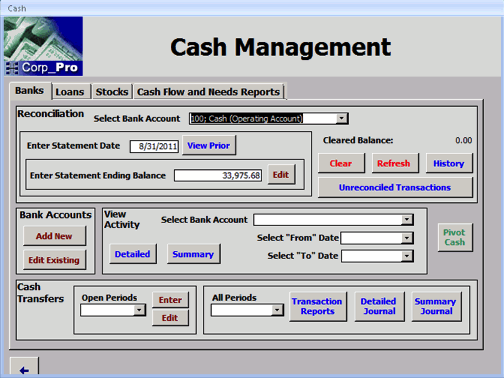
Task: Expand the Select "From" Date dropdown
Action: pyautogui.click(x=407, y=238)
